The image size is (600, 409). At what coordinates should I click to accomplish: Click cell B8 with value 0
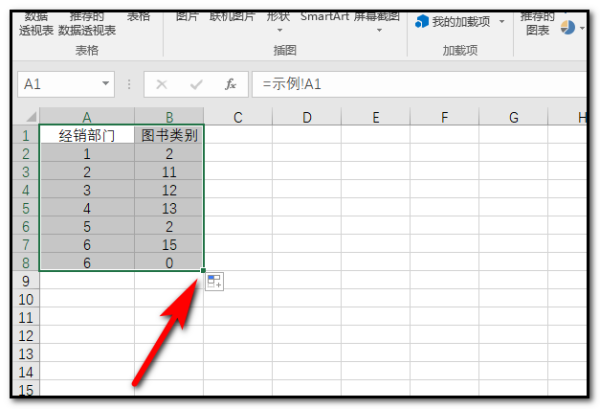169,262
